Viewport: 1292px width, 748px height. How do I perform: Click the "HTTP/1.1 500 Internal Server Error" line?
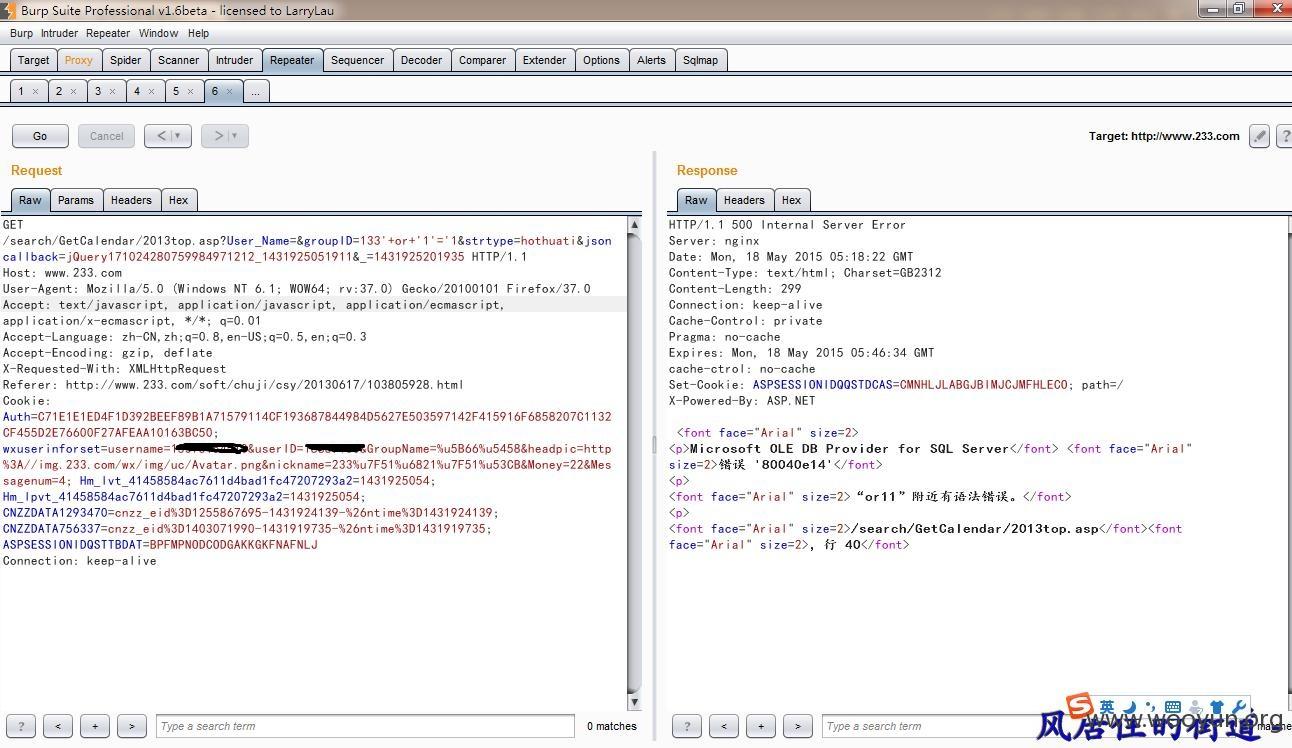click(787, 225)
